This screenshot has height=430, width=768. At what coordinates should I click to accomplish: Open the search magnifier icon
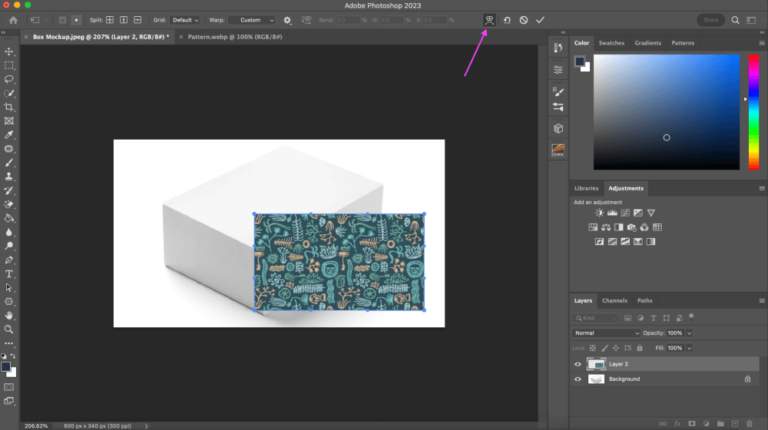(735, 20)
